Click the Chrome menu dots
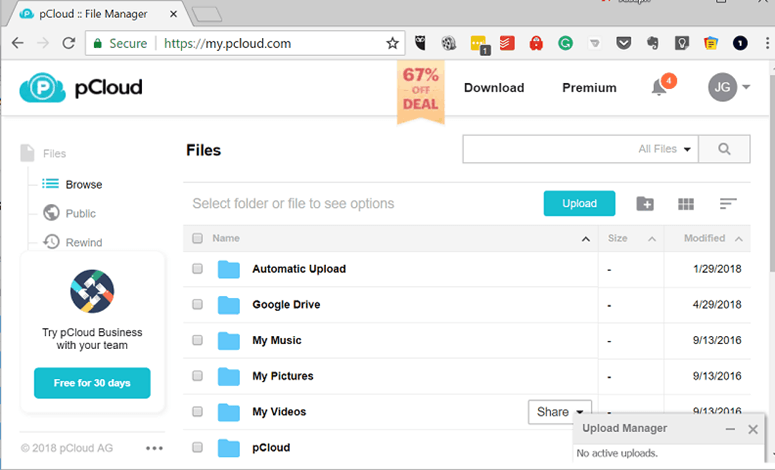Image resolution: width=775 pixels, height=470 pixels. point(767,43)
